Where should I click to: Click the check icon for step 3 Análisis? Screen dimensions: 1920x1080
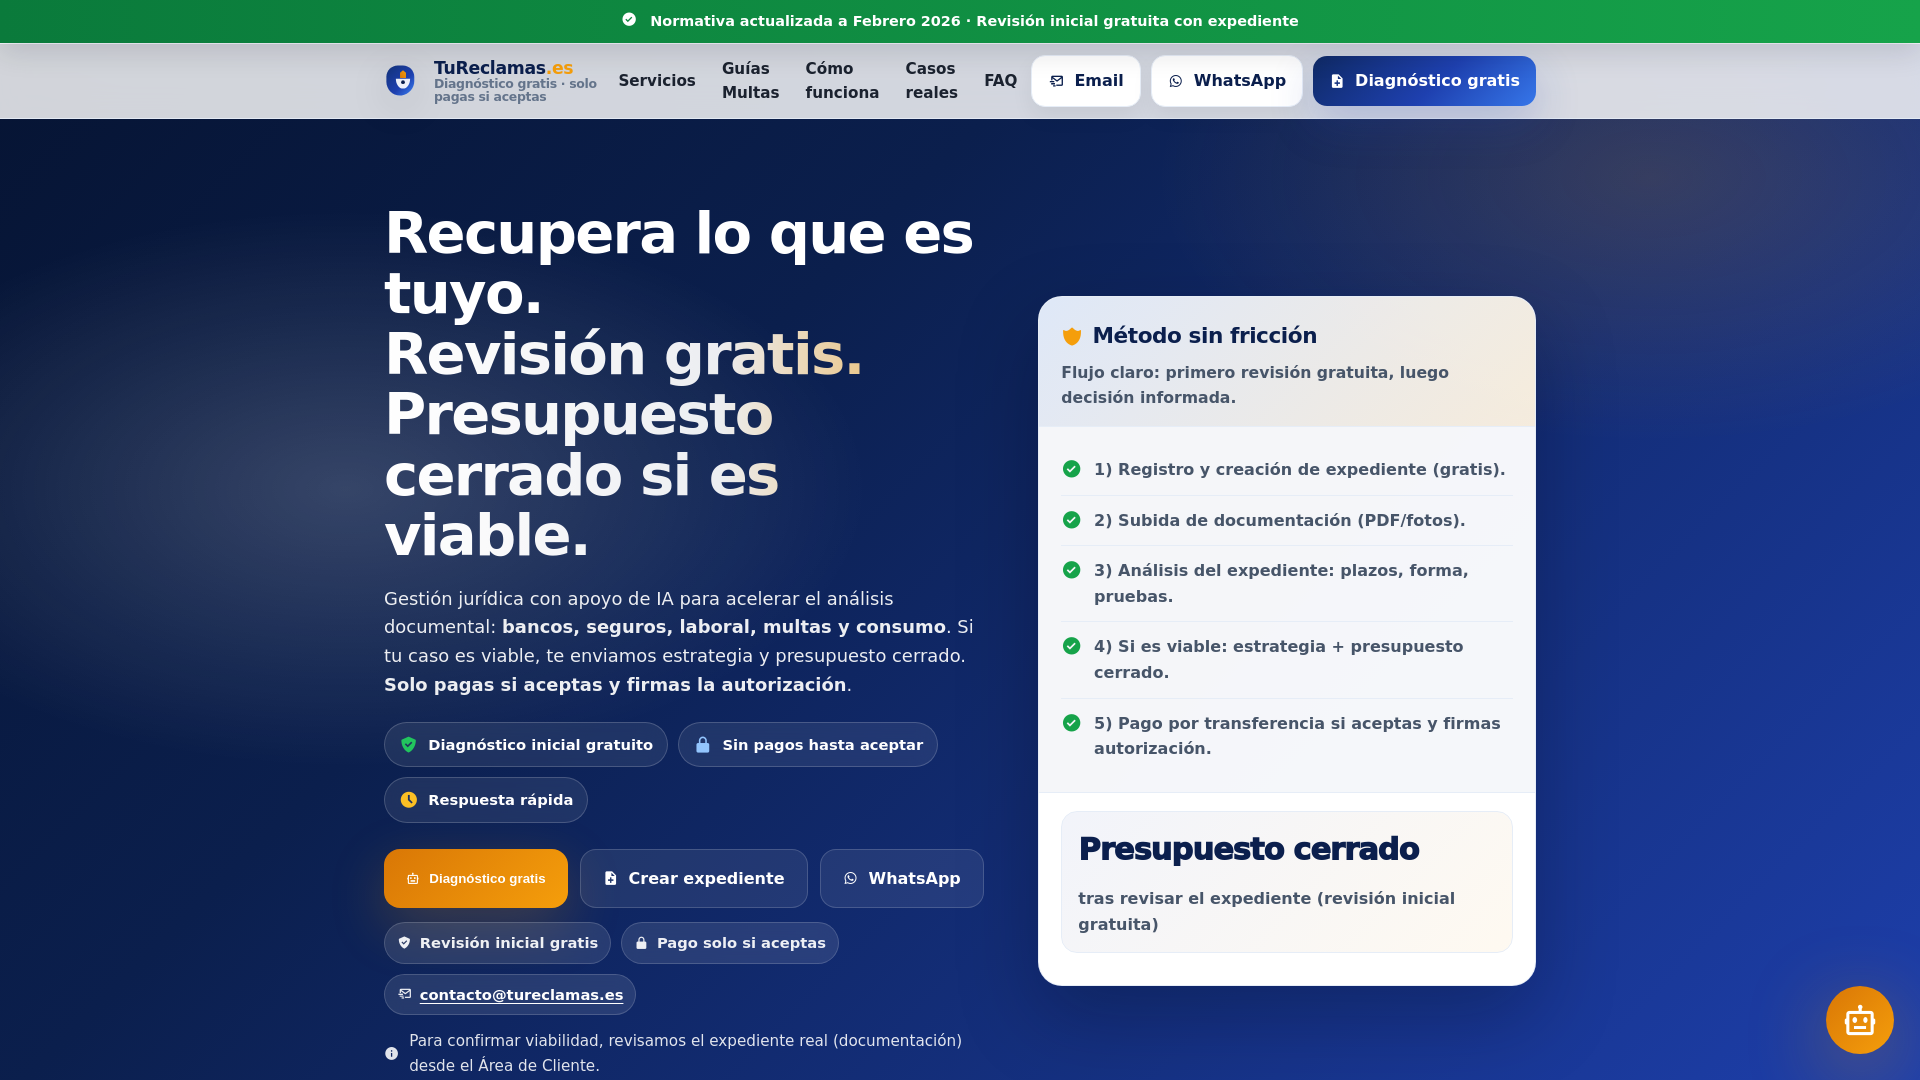pos(1072,570)
